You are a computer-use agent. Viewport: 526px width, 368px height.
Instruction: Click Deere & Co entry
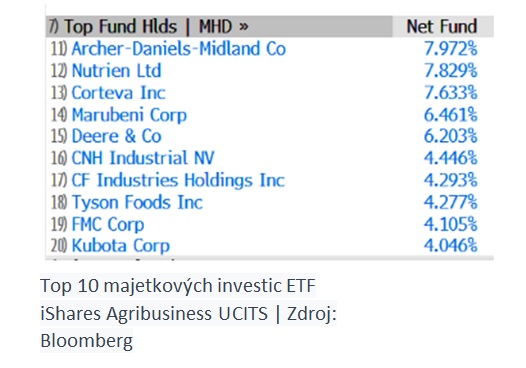[116, 136]
